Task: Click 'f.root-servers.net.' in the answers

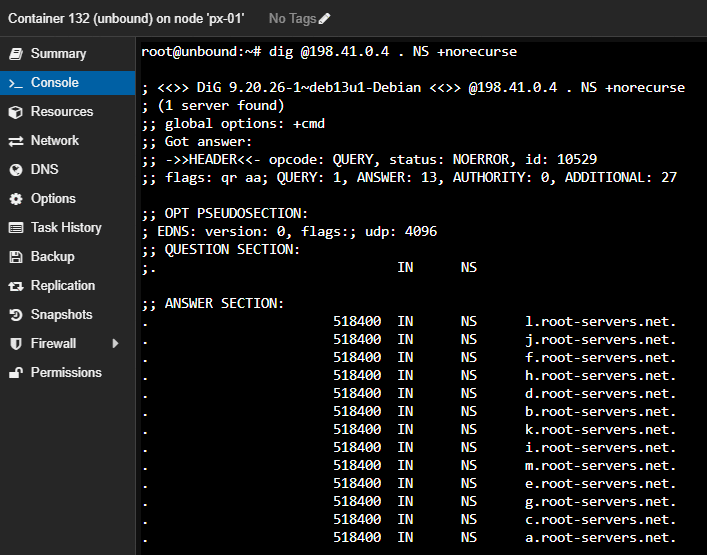Action: 601,358
